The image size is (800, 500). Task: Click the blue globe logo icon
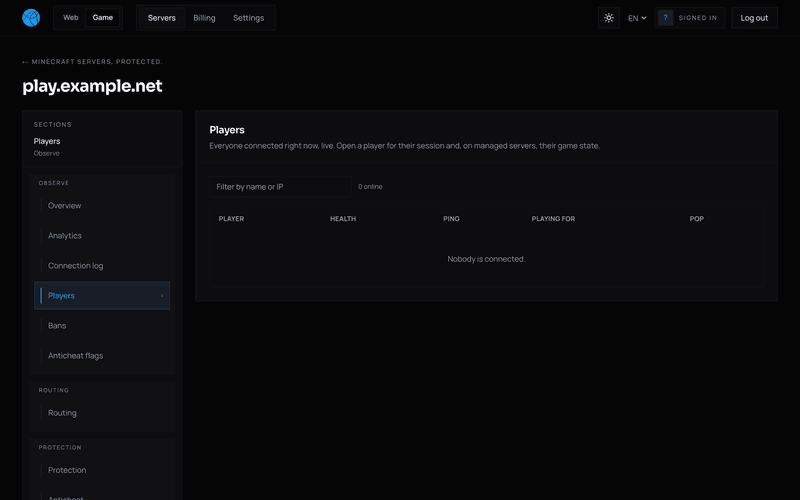coord(31,18)
